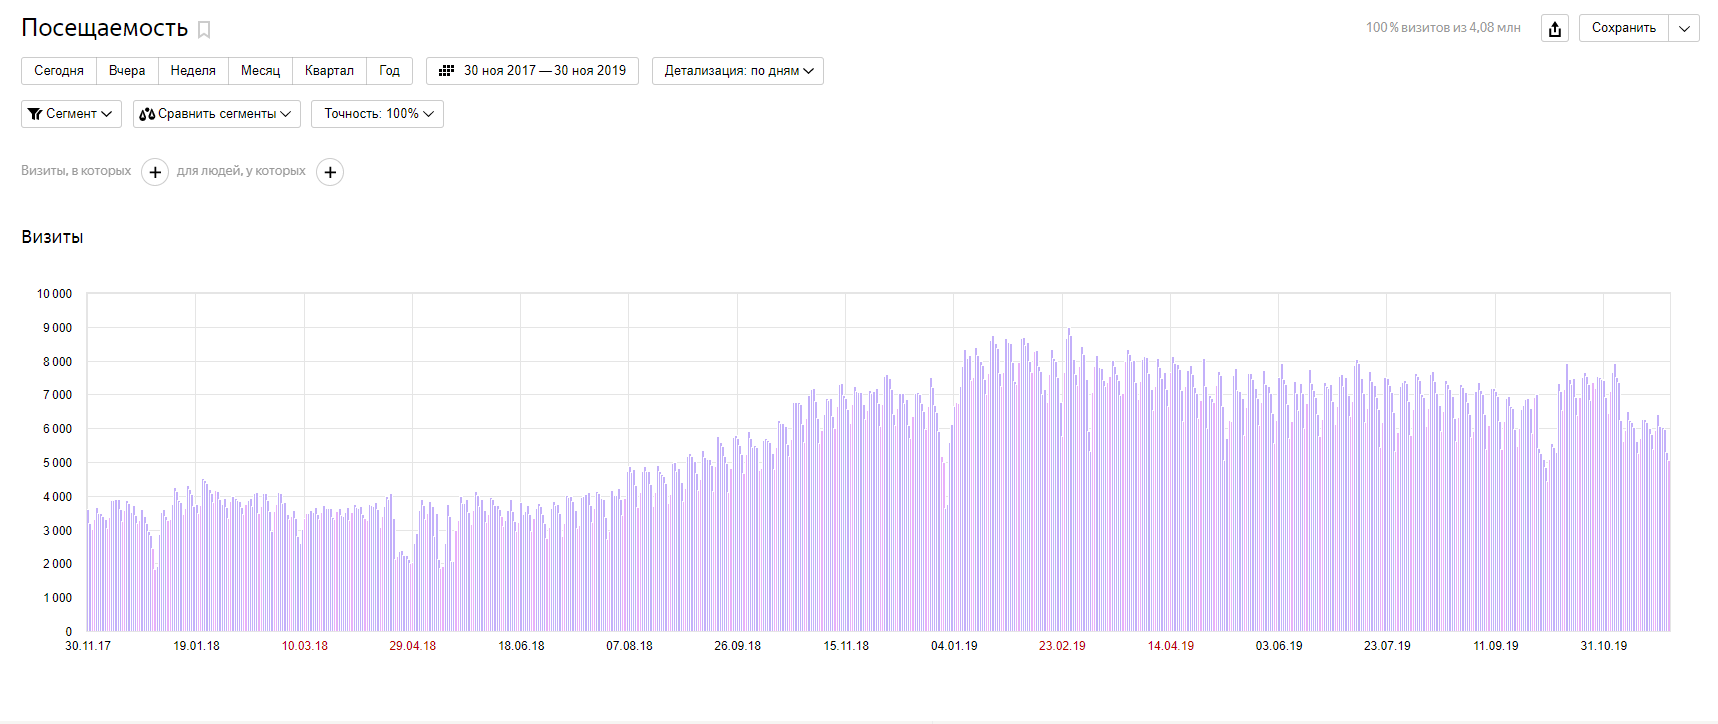
Task: Click the 03.06.19 x-axis date label
Action: click(x=1279, y=646)
